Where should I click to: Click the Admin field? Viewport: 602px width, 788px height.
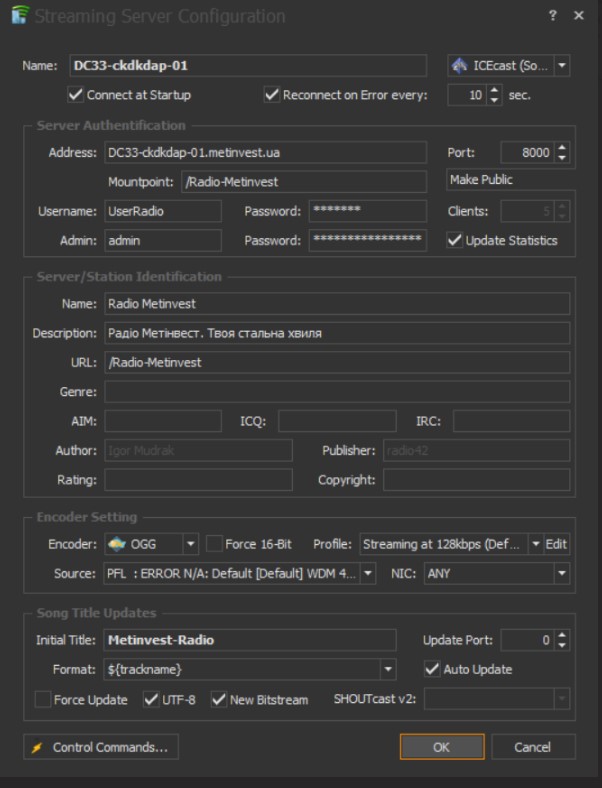pos(163,240)
